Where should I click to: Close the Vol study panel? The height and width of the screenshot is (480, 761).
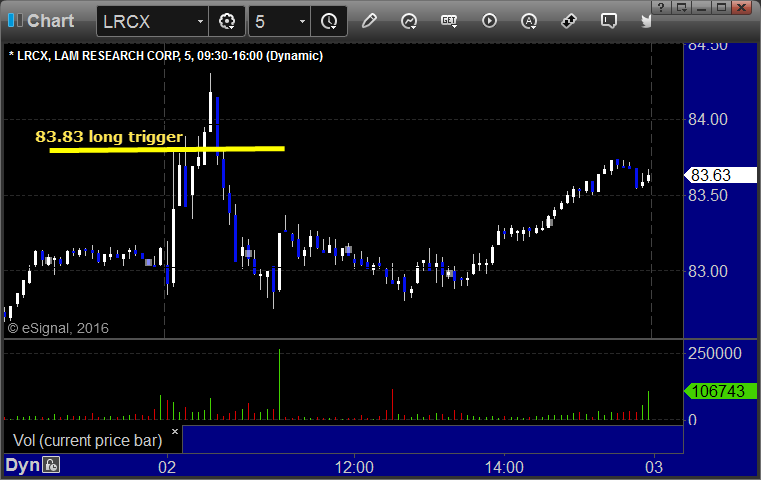click(x=175, y=431)
